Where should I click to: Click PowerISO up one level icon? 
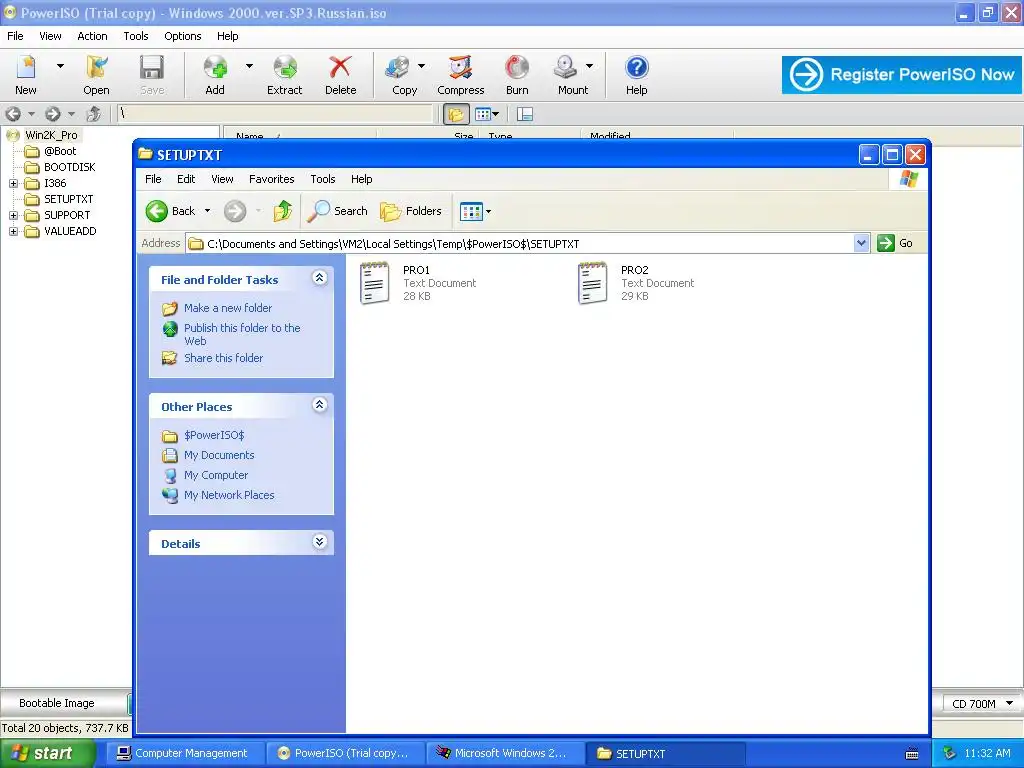(x=94, y=114)
